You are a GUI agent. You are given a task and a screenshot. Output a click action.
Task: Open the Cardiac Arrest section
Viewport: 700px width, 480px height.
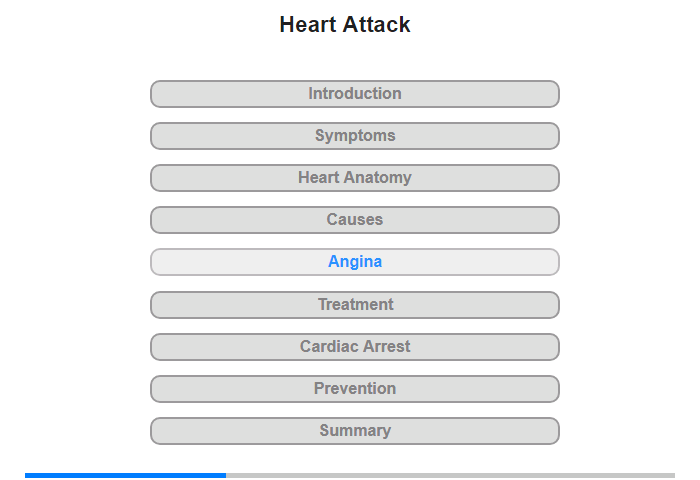point(355,347)
